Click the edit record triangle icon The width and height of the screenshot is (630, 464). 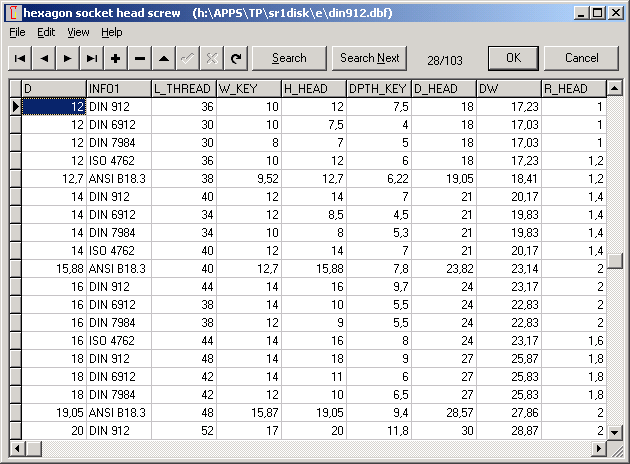(x=164, y=58)
